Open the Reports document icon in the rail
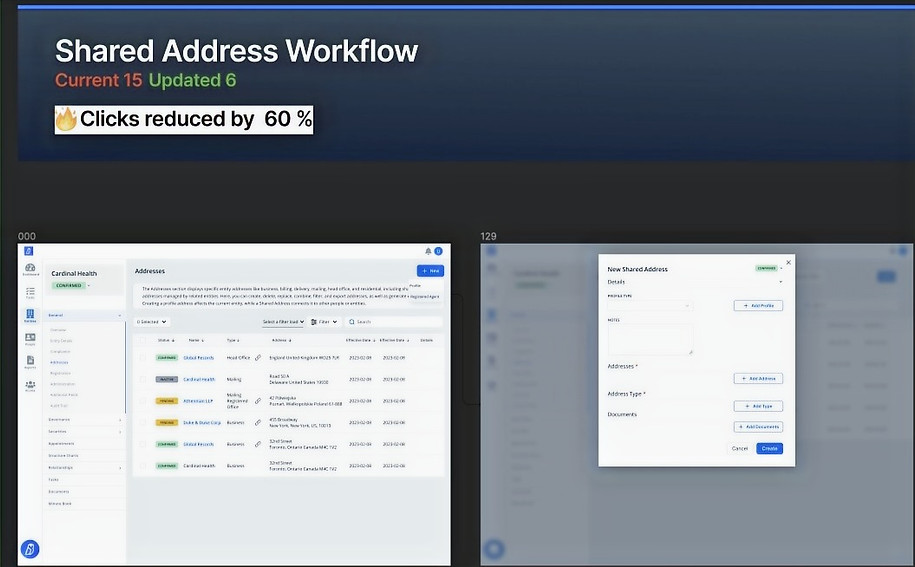915x567 pixels. click(30, 362)
